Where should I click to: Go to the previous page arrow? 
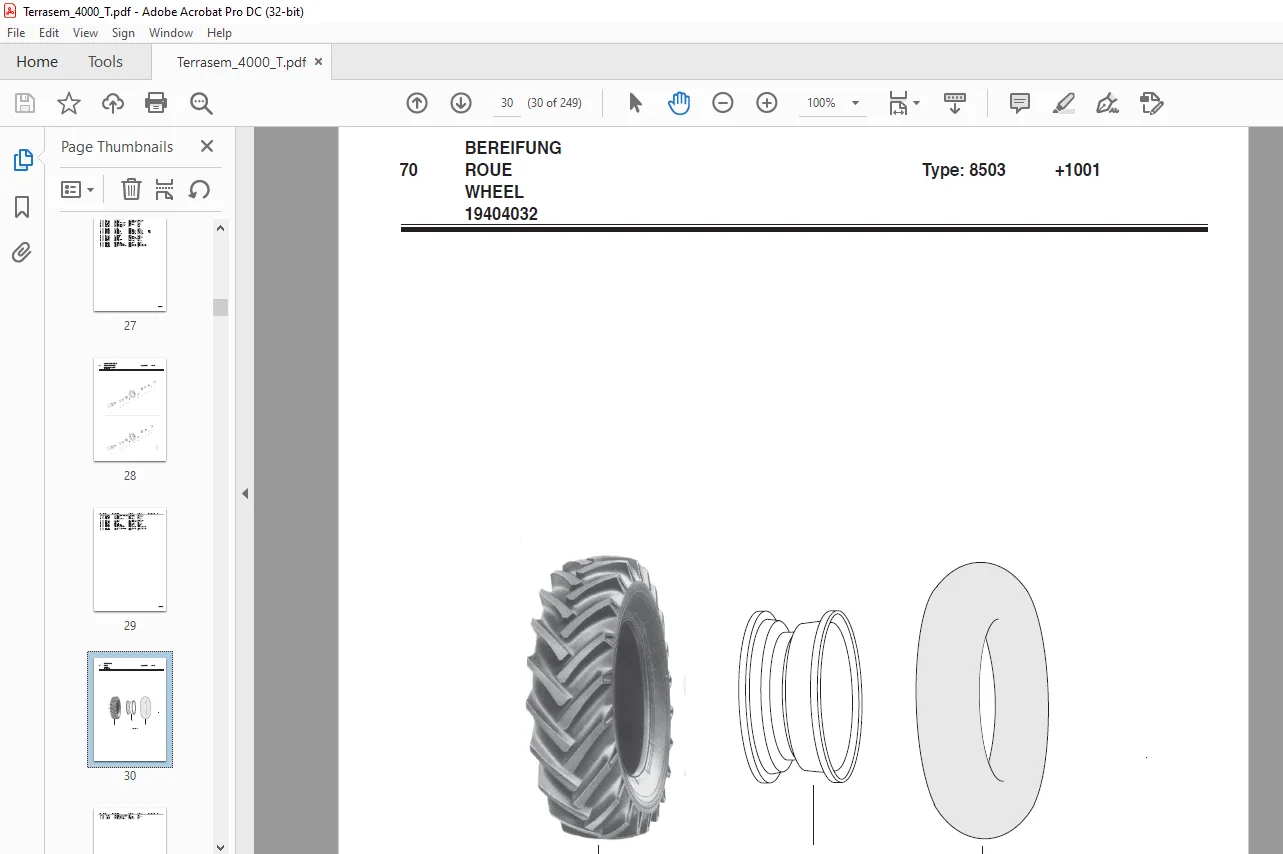tap(417, 103)
